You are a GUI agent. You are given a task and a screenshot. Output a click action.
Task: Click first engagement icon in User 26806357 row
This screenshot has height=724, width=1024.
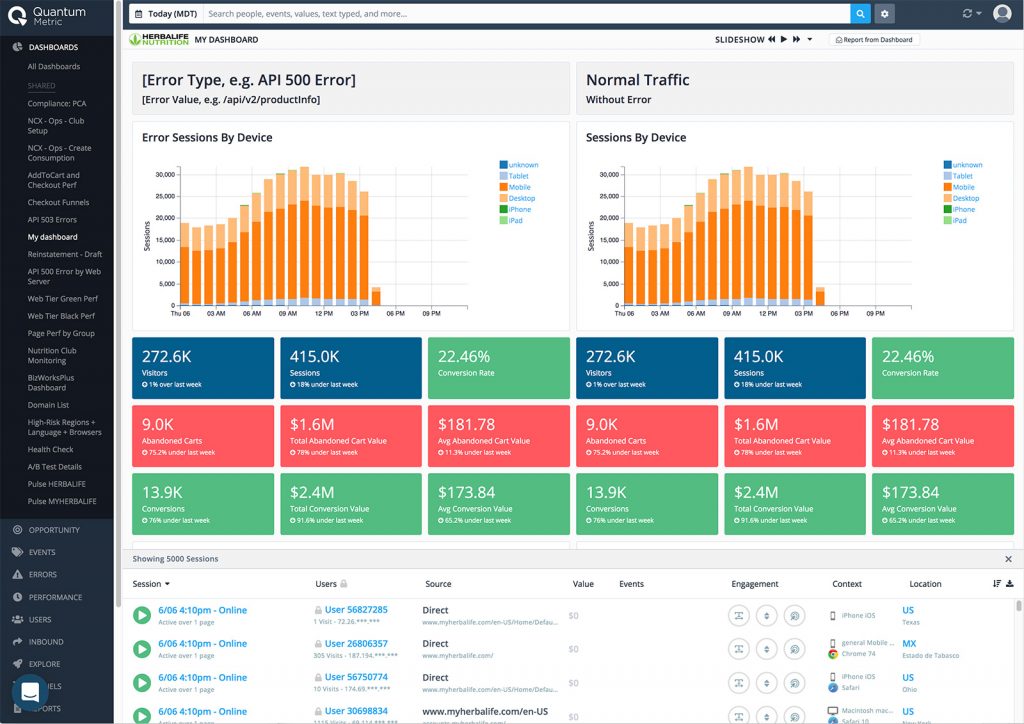pos(739,649)
